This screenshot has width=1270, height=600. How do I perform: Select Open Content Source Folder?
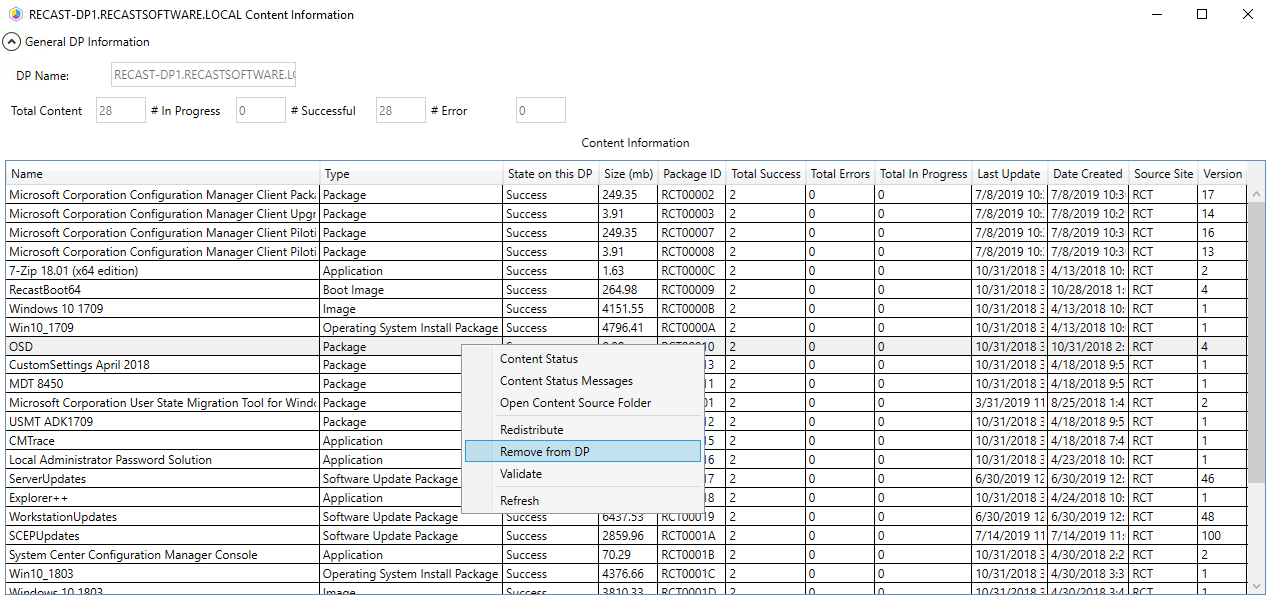583,403
